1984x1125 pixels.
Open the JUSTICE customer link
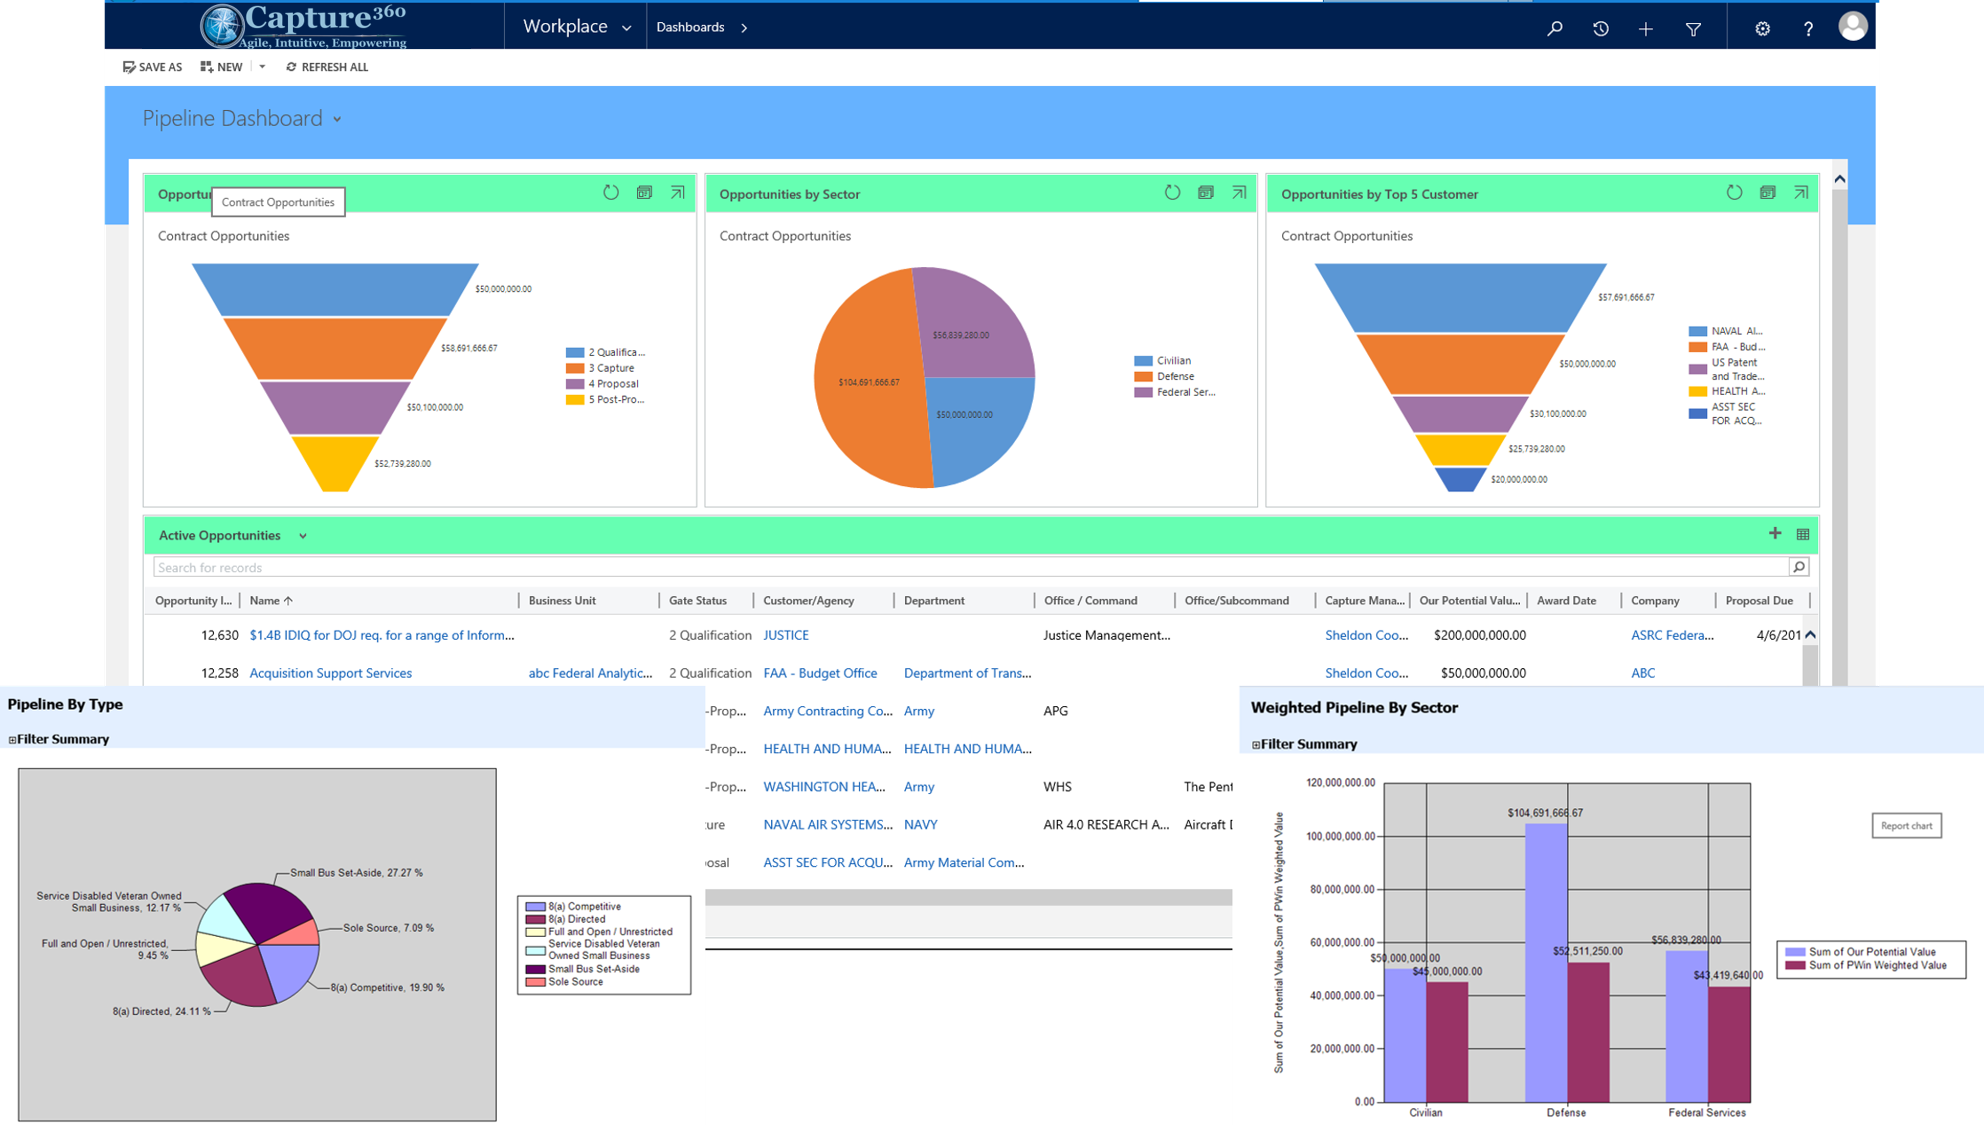click(785, 635)
